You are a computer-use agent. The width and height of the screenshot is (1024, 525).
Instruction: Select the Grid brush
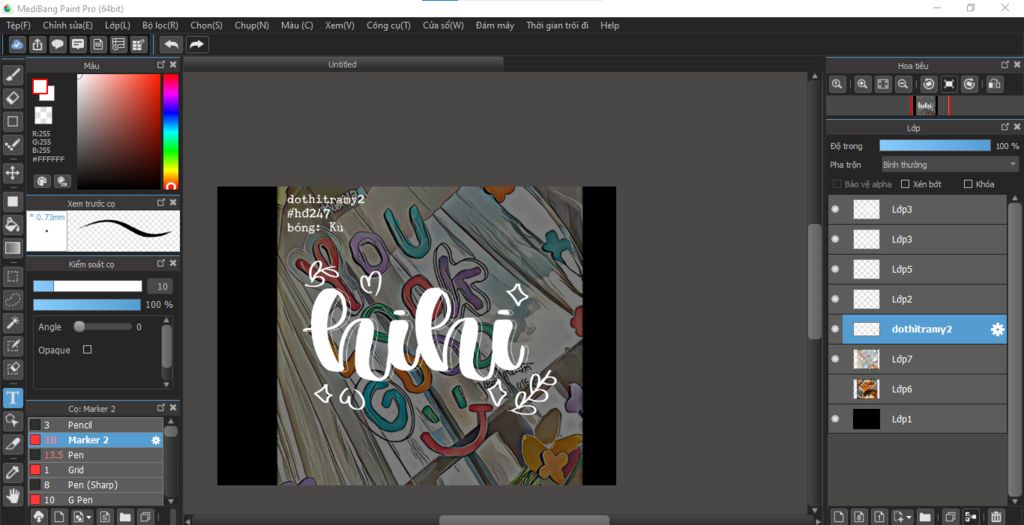(95, 470)
